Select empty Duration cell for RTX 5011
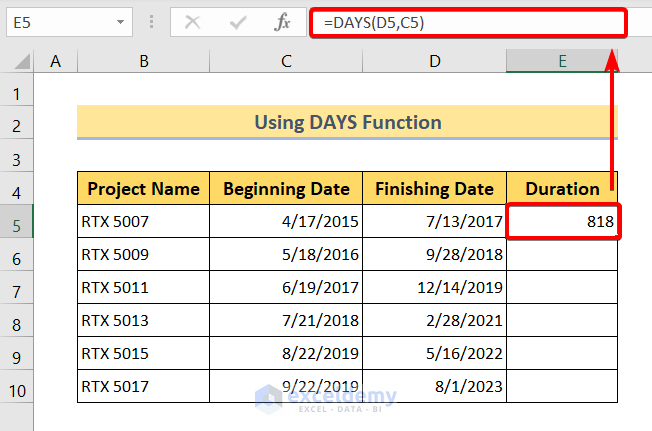 click(562, 287)
